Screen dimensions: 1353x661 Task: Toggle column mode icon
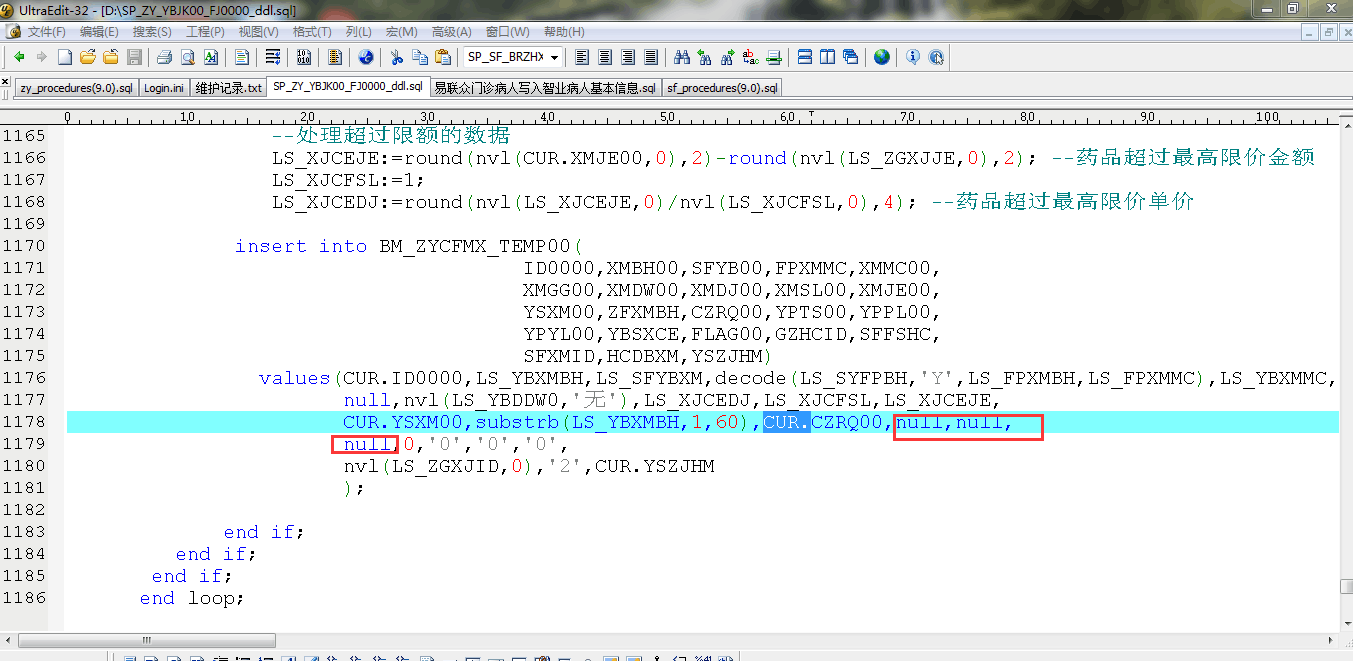click(x=336, y=57)
